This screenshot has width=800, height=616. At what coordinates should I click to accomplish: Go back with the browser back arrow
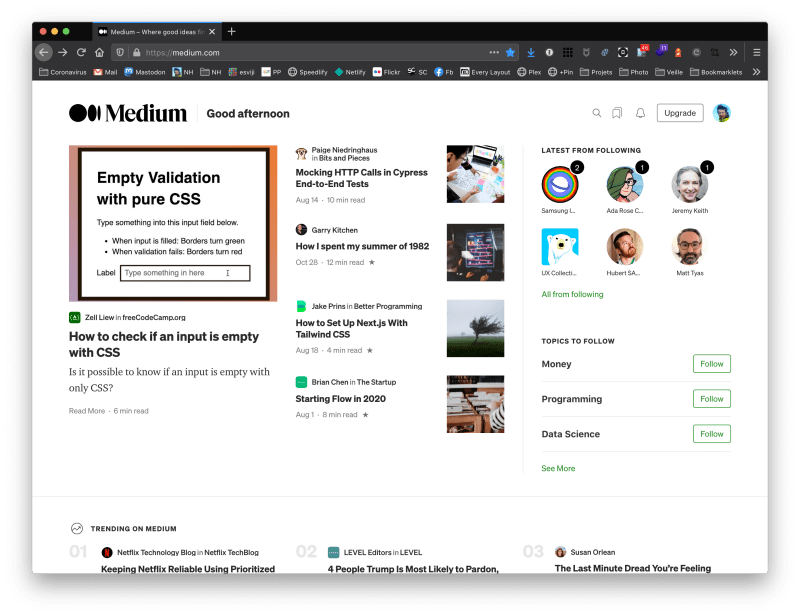click(44, 52)
